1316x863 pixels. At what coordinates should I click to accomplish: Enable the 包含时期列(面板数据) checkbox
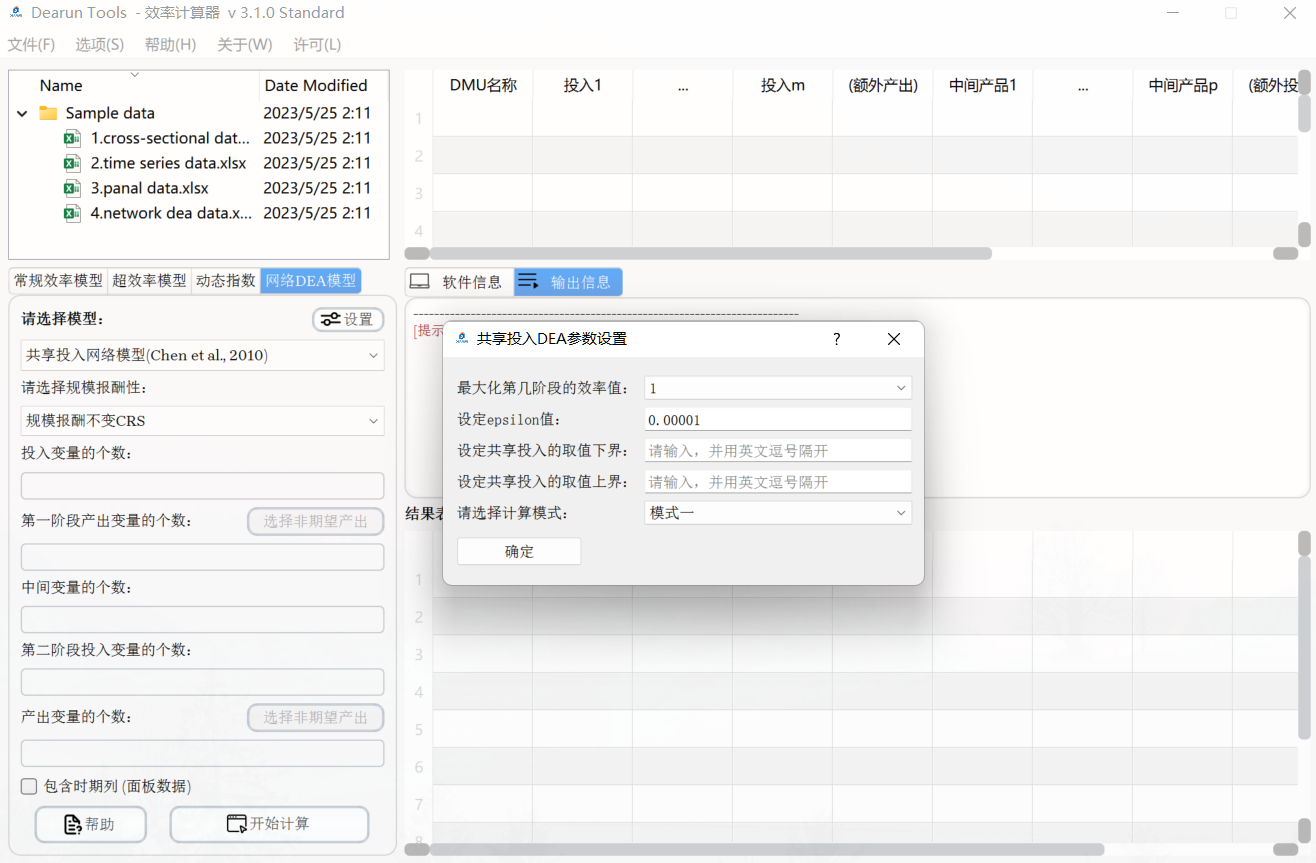pos(29,787)
